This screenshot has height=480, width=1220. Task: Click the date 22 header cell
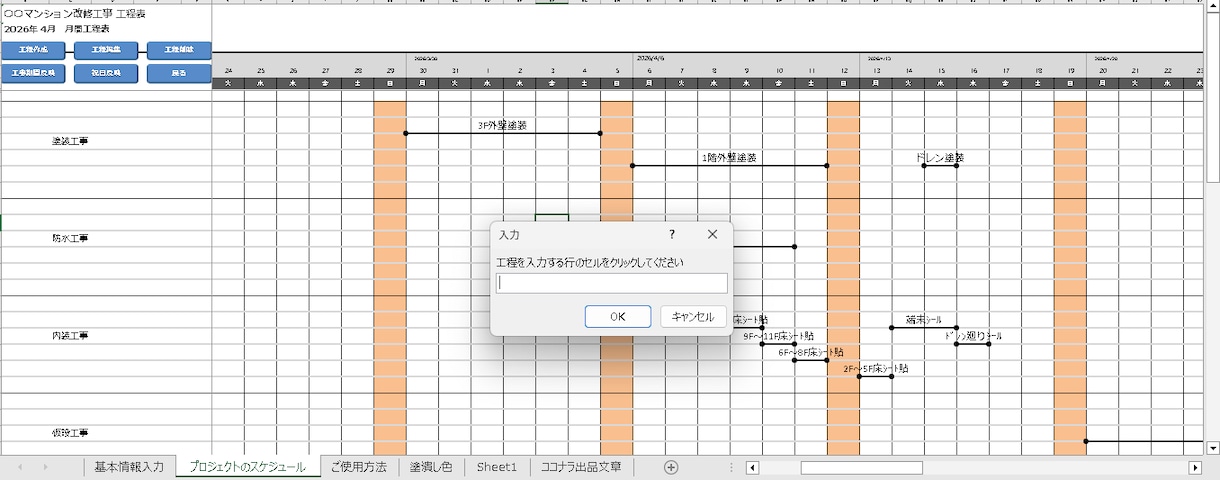pos(1168,71)
